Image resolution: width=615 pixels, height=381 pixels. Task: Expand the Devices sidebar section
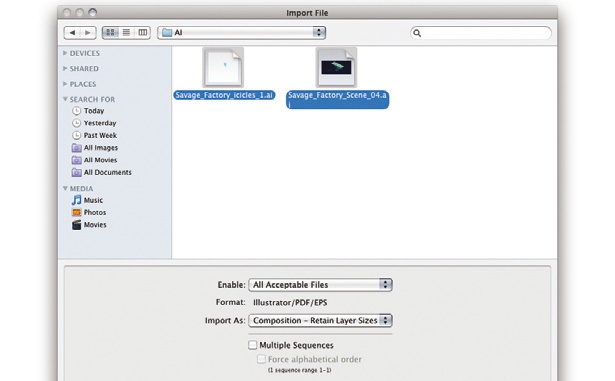tap(65, 53)
